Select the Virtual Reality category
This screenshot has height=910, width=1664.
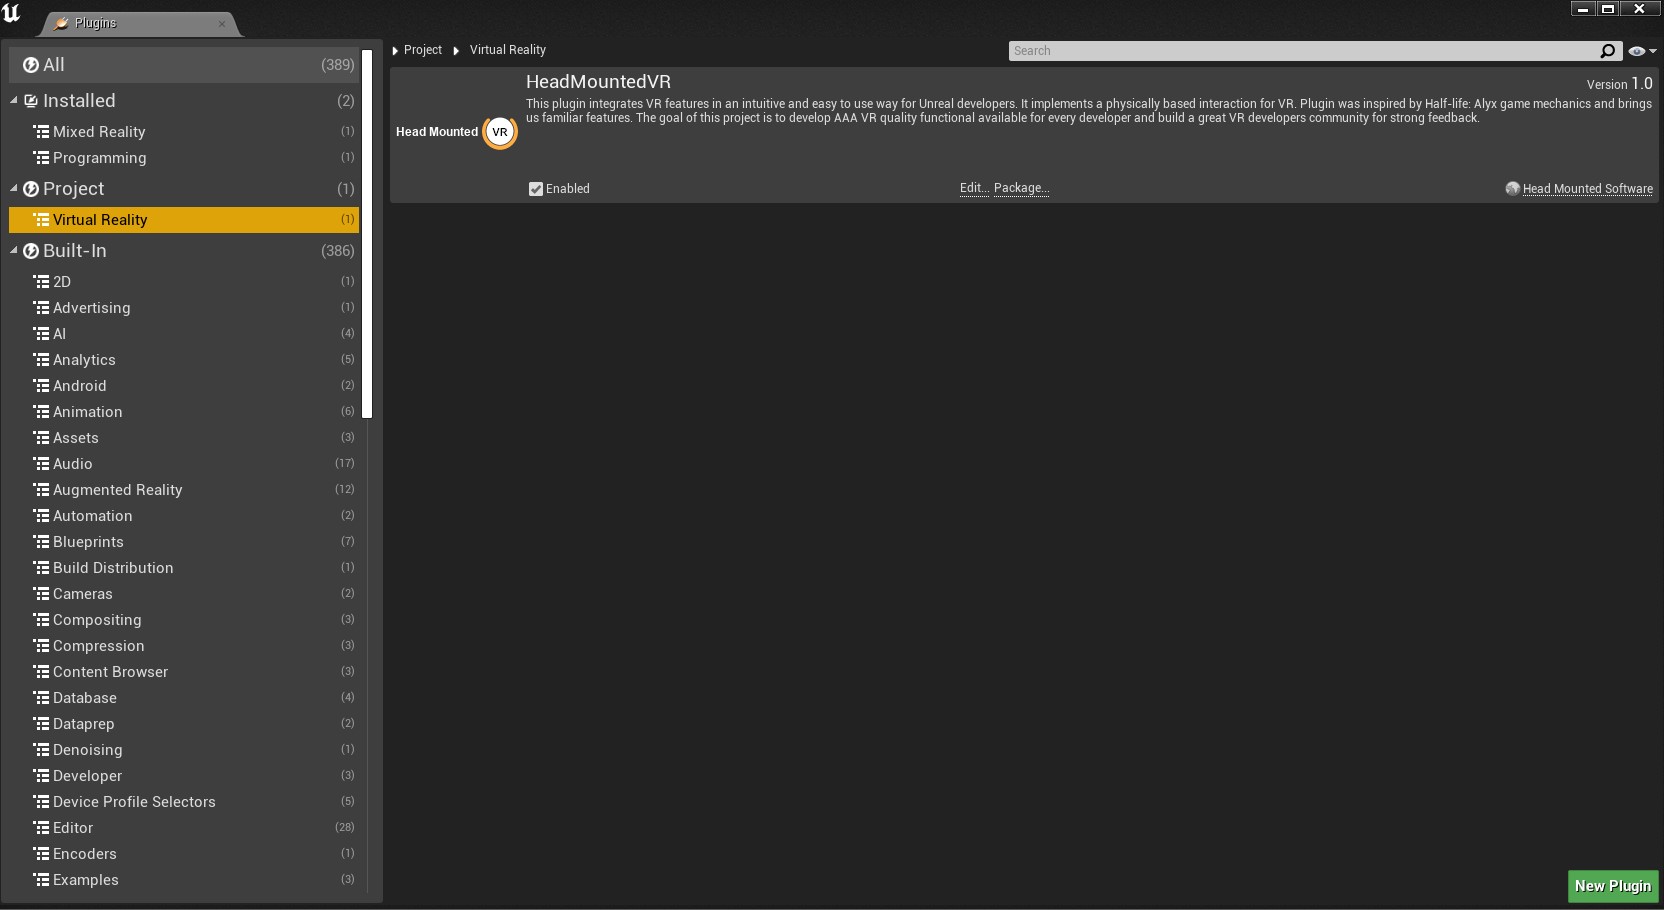coord(184,220)
